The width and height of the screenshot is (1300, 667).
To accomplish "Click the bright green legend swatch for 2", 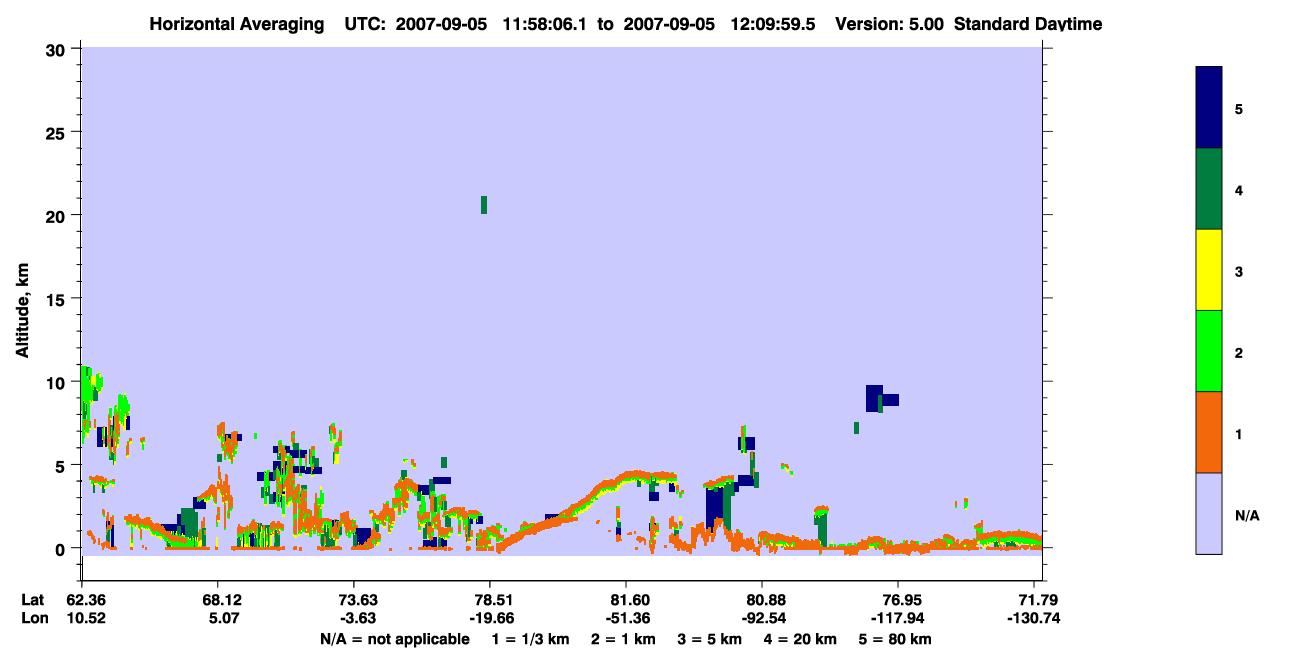I will (x=1209, y=351).
